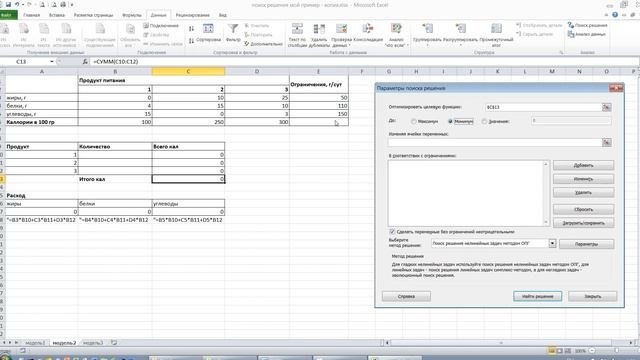Click the Закрыть button
This screenshot has width=640, height=360.
tap(593, 296)
